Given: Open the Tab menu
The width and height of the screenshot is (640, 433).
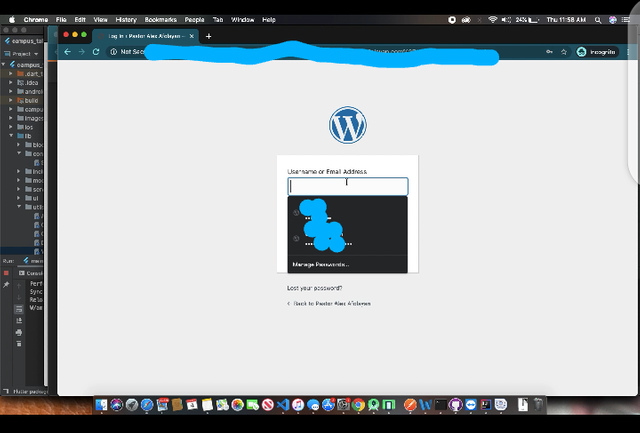Looking at the screenshot, I should point(218,20).
